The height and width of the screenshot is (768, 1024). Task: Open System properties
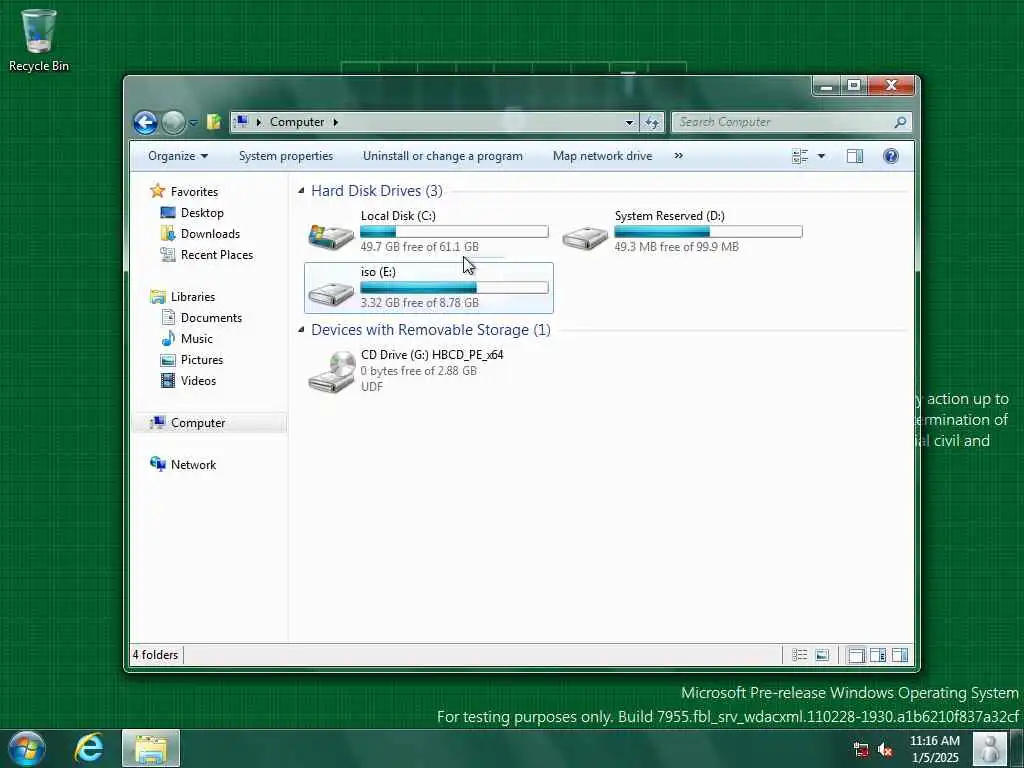[285, 156]
